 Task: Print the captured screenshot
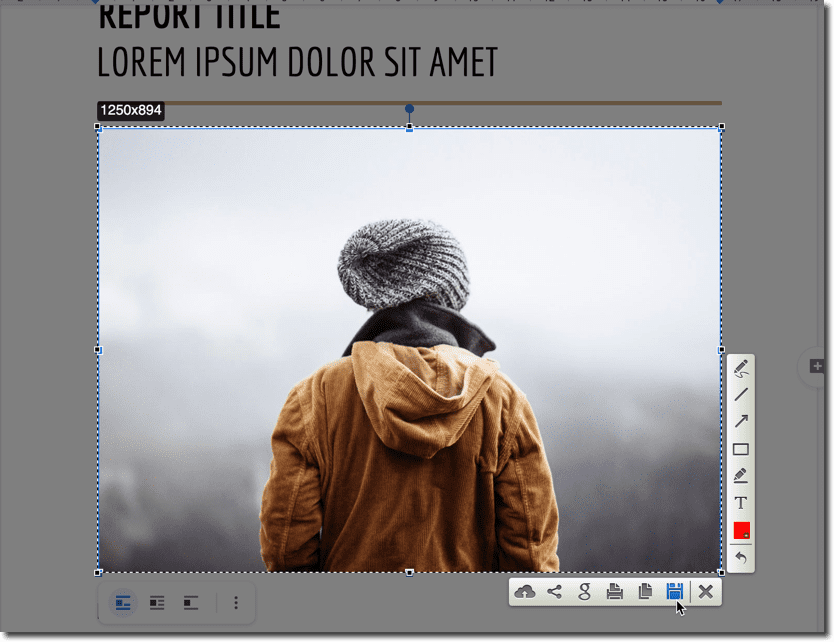point(615,591)
